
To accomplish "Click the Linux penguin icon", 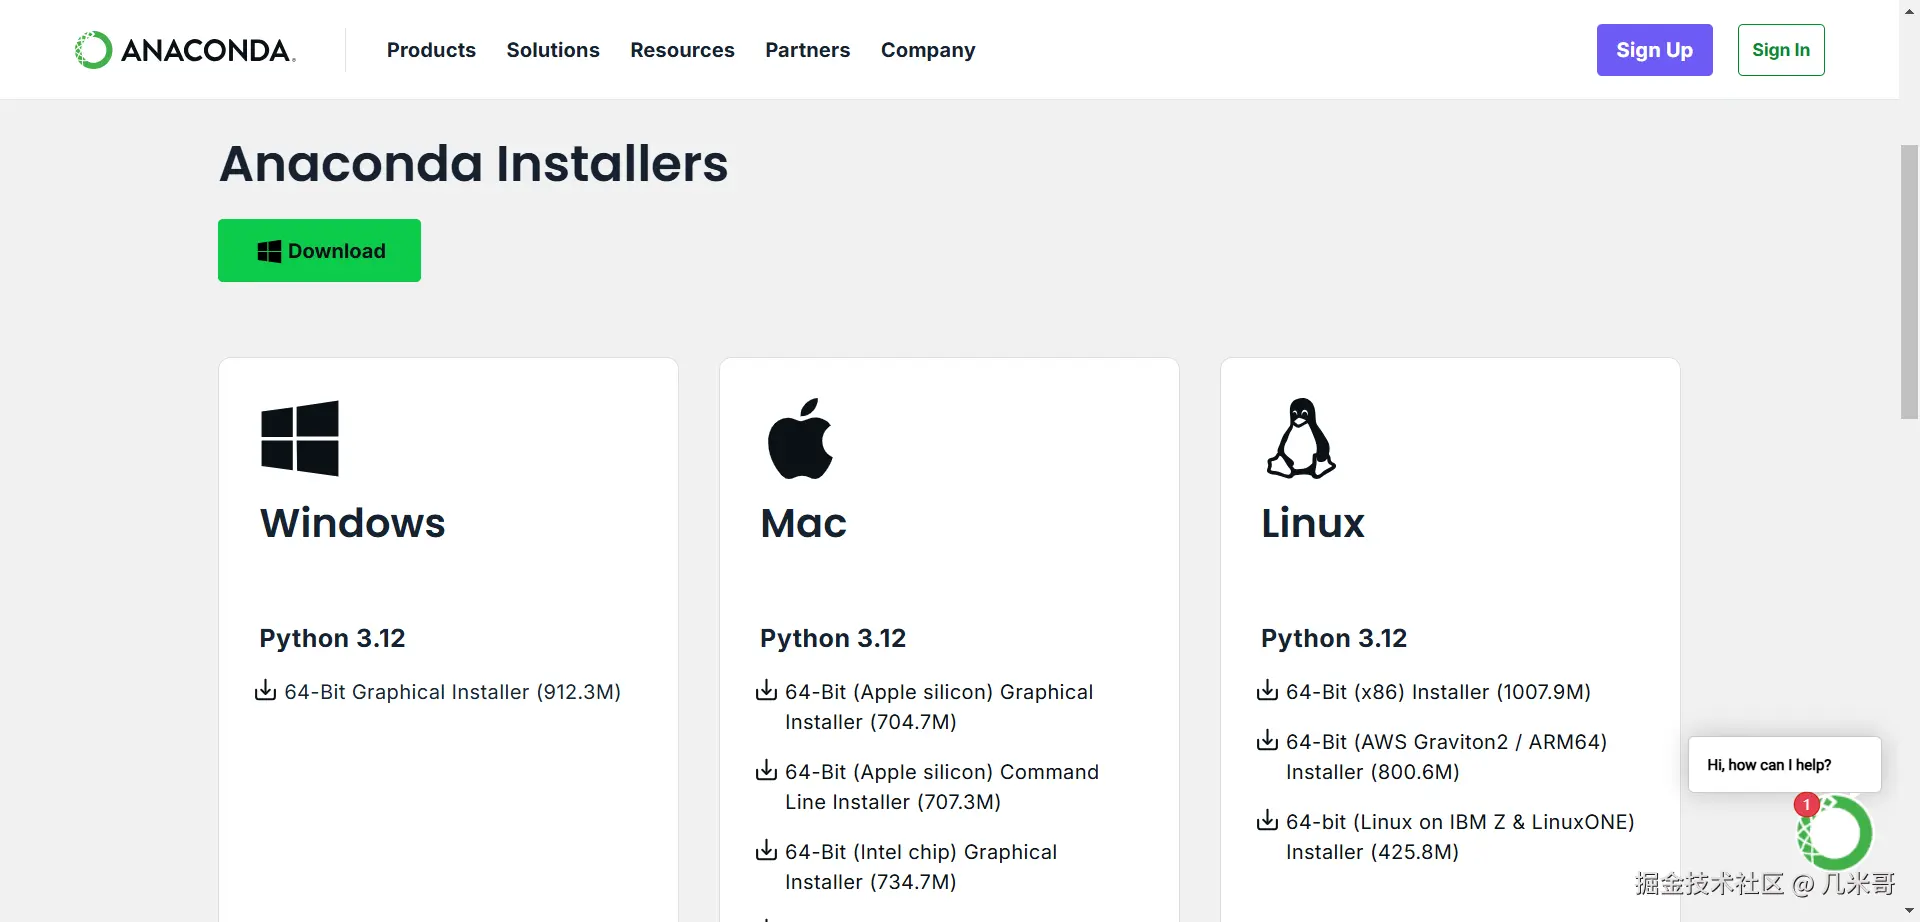I will coord(1301,438).
